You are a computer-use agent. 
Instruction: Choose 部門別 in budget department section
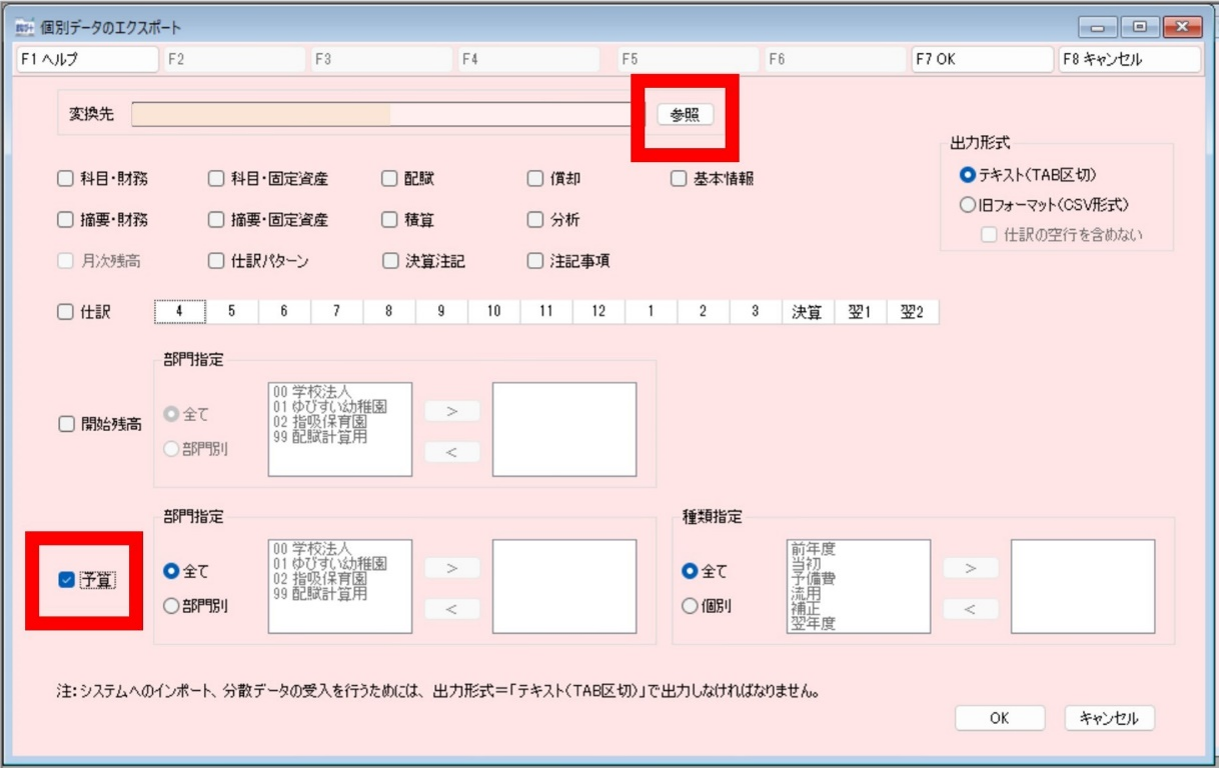[171, 606]
